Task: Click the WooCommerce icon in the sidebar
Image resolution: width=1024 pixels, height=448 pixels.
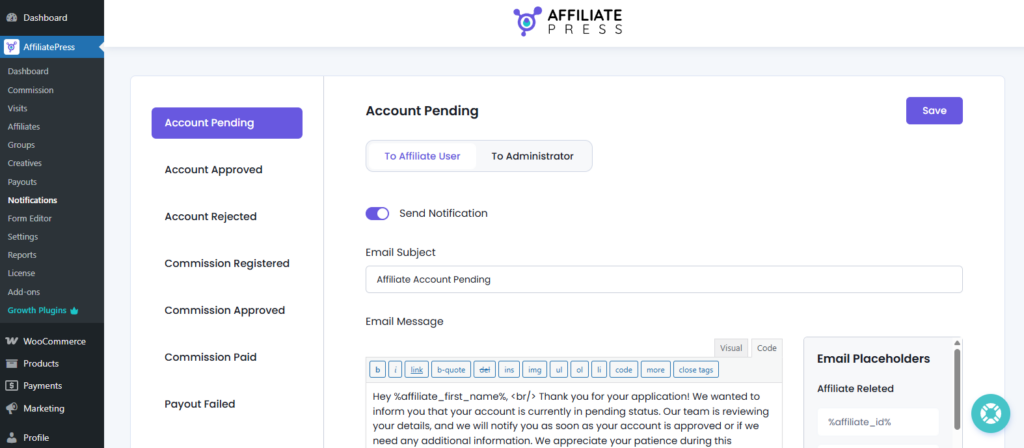Action: pos(12,341)
